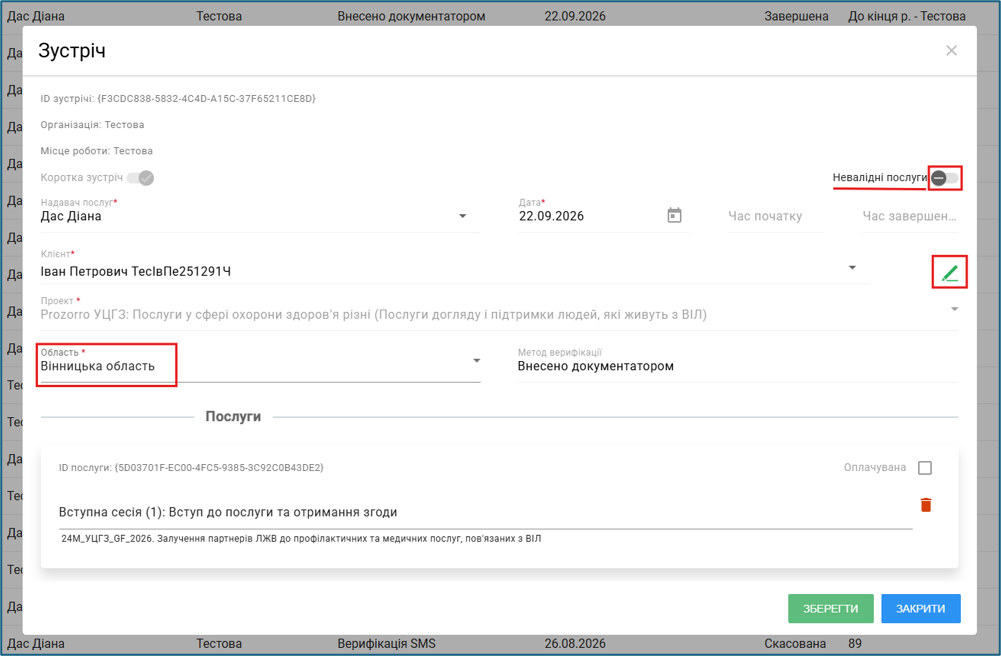
Task: Open the Клієнт dropdown arrow
Action: (852, 267)
